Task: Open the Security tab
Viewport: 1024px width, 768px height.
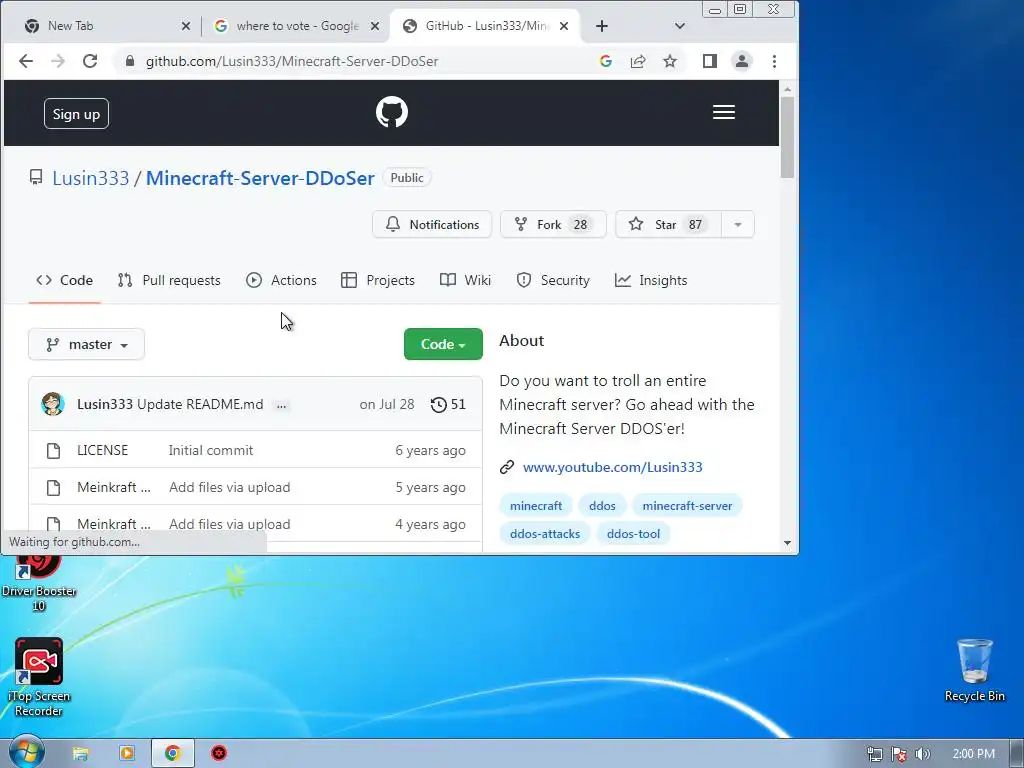Action: pyautogui.click(x=553, y=280)
